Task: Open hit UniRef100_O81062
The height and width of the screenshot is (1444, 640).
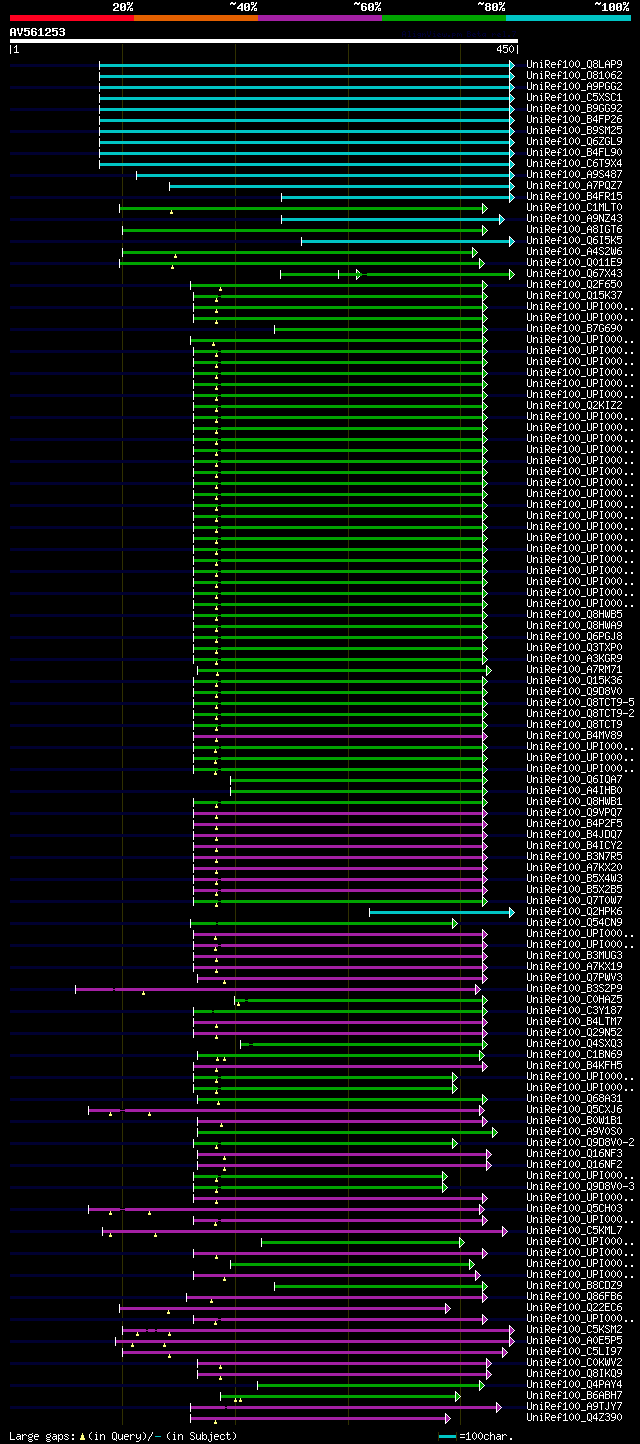Action: pyautogui.click(x=574, y=76)
